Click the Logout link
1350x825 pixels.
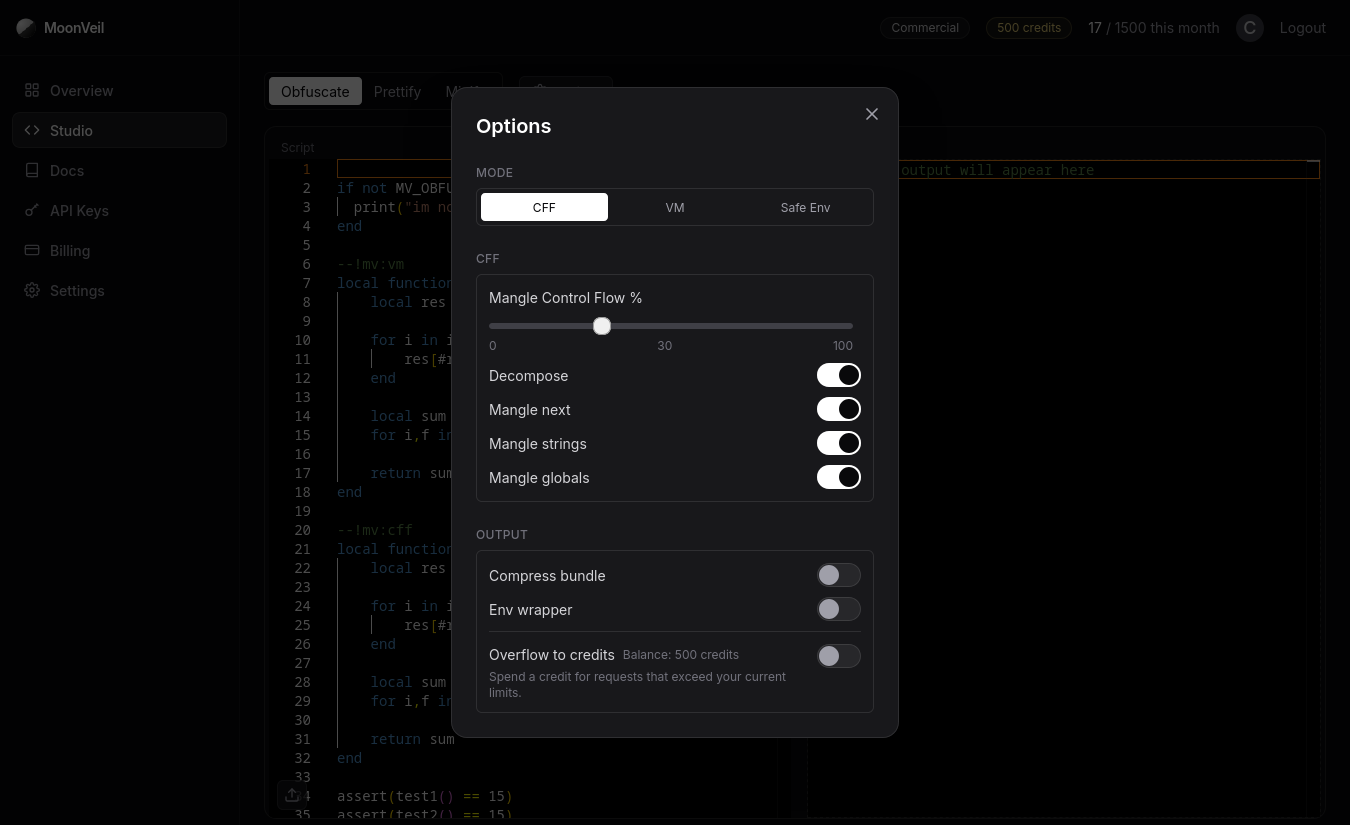[x=1302, y=28]
